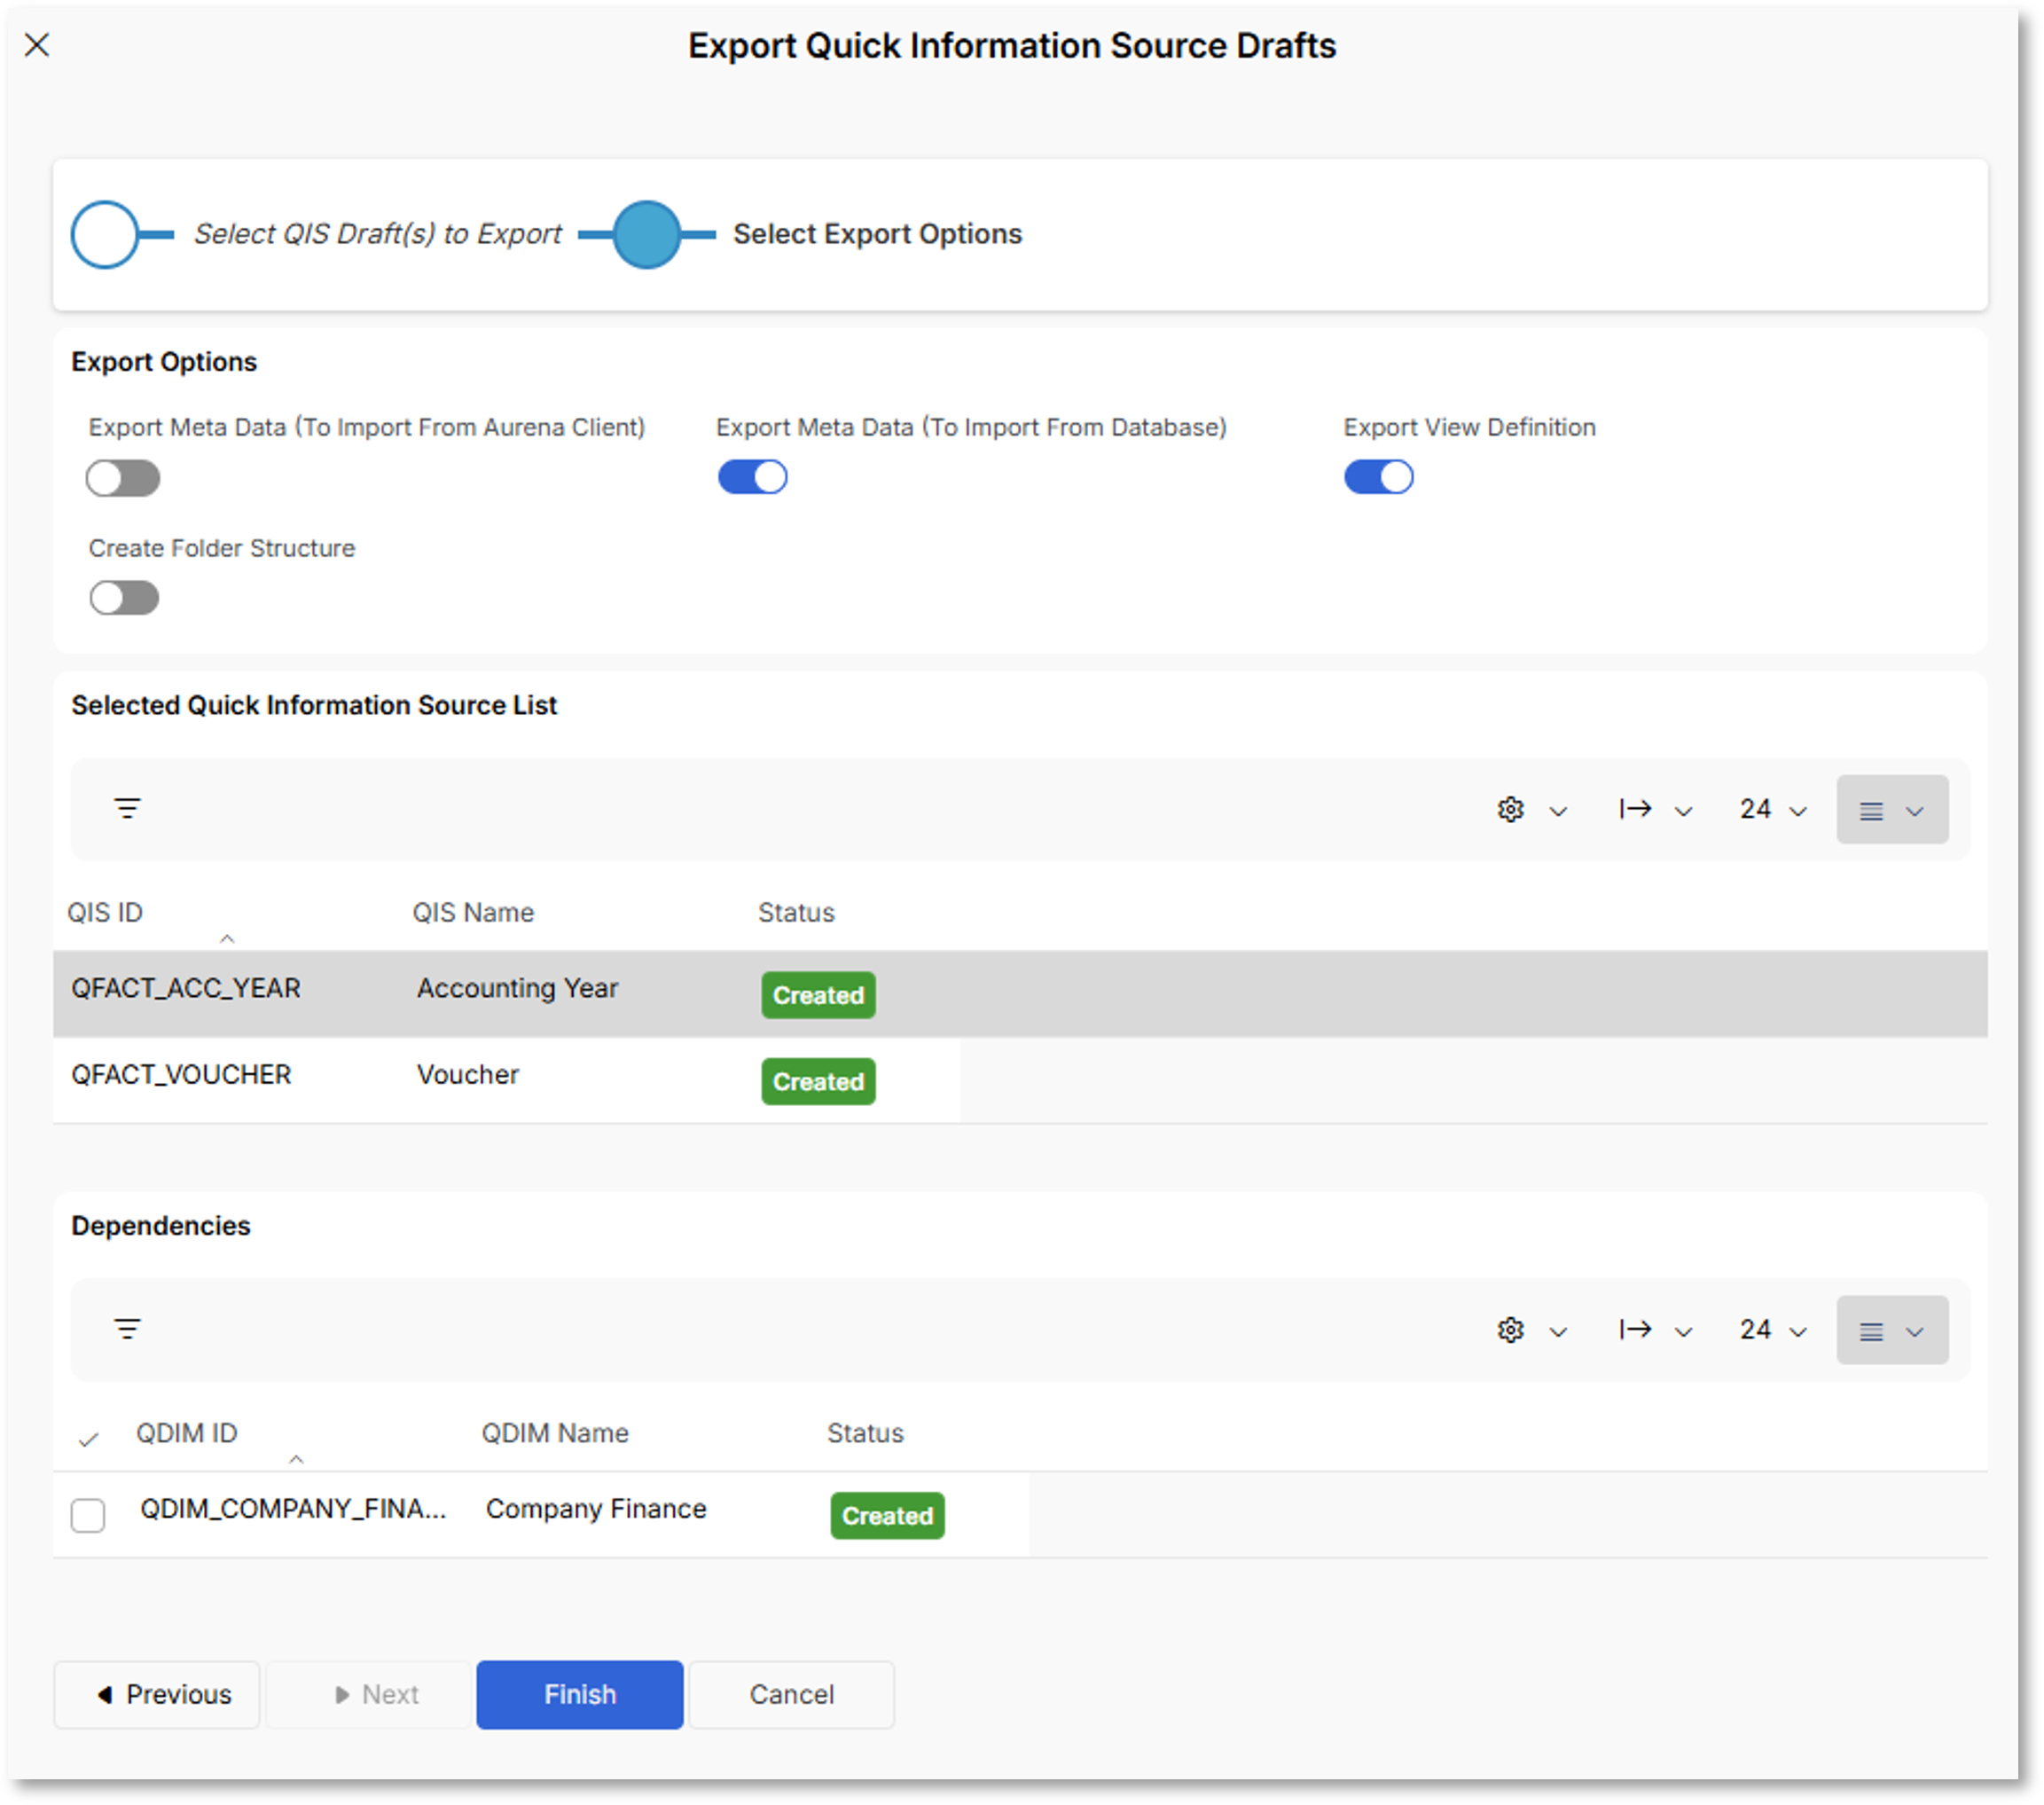Image resolution: width=2044 pixels, height=1805 pixels.
Task: Expand settings chevron in Dependencies toolbar
Action: pos(1558,1332)
